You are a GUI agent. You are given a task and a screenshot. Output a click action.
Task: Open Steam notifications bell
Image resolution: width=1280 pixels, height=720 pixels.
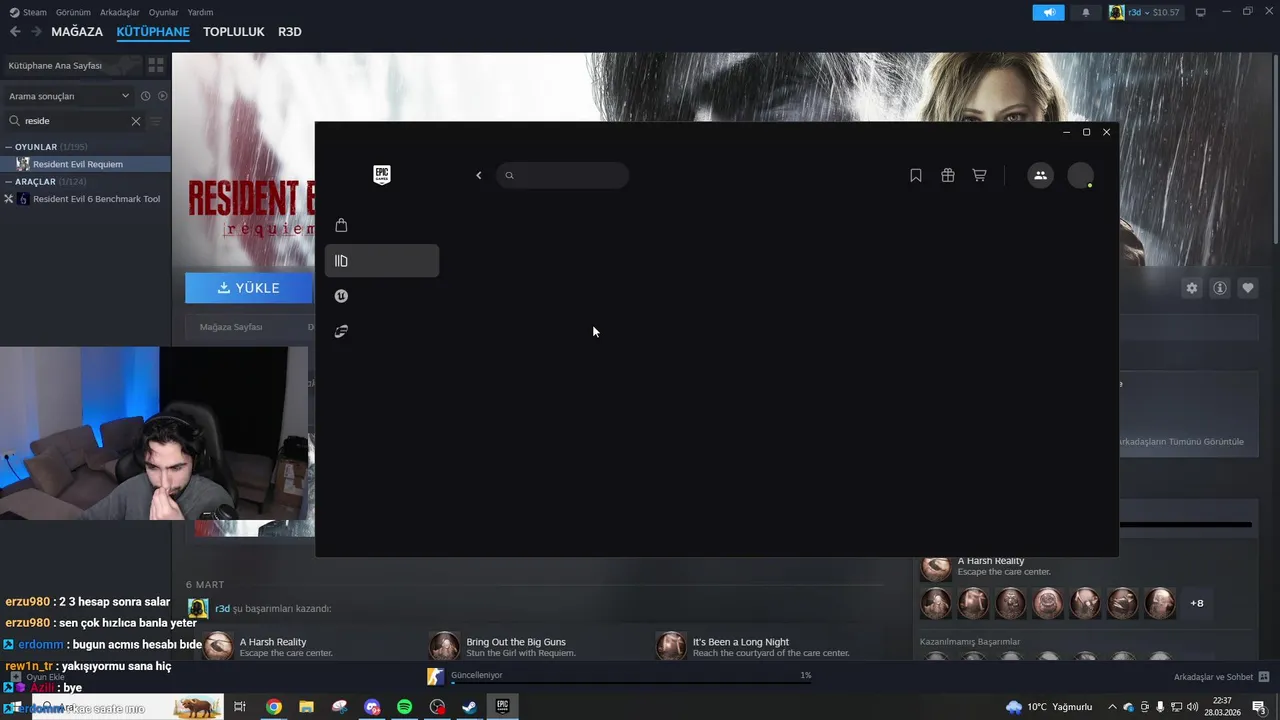pos(1086,12)
